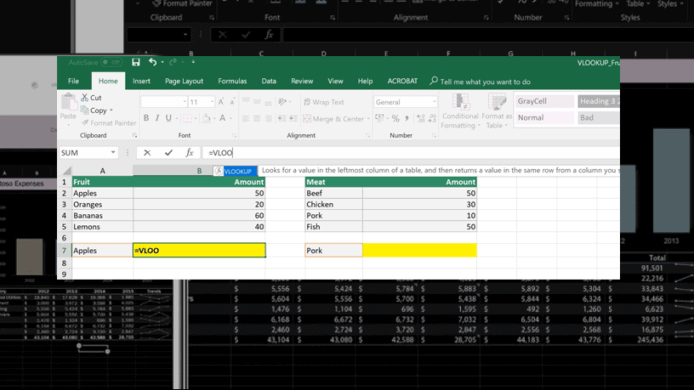Viewport: 694px width, 390px height.
Task: Click the Decrease Decimal button
Action: pos(432,118)
